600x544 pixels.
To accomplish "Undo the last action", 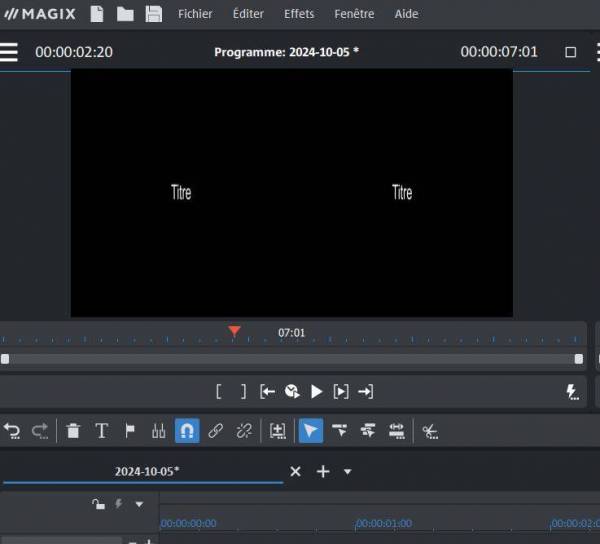I will pyautogui.click(x=12, y=431).
